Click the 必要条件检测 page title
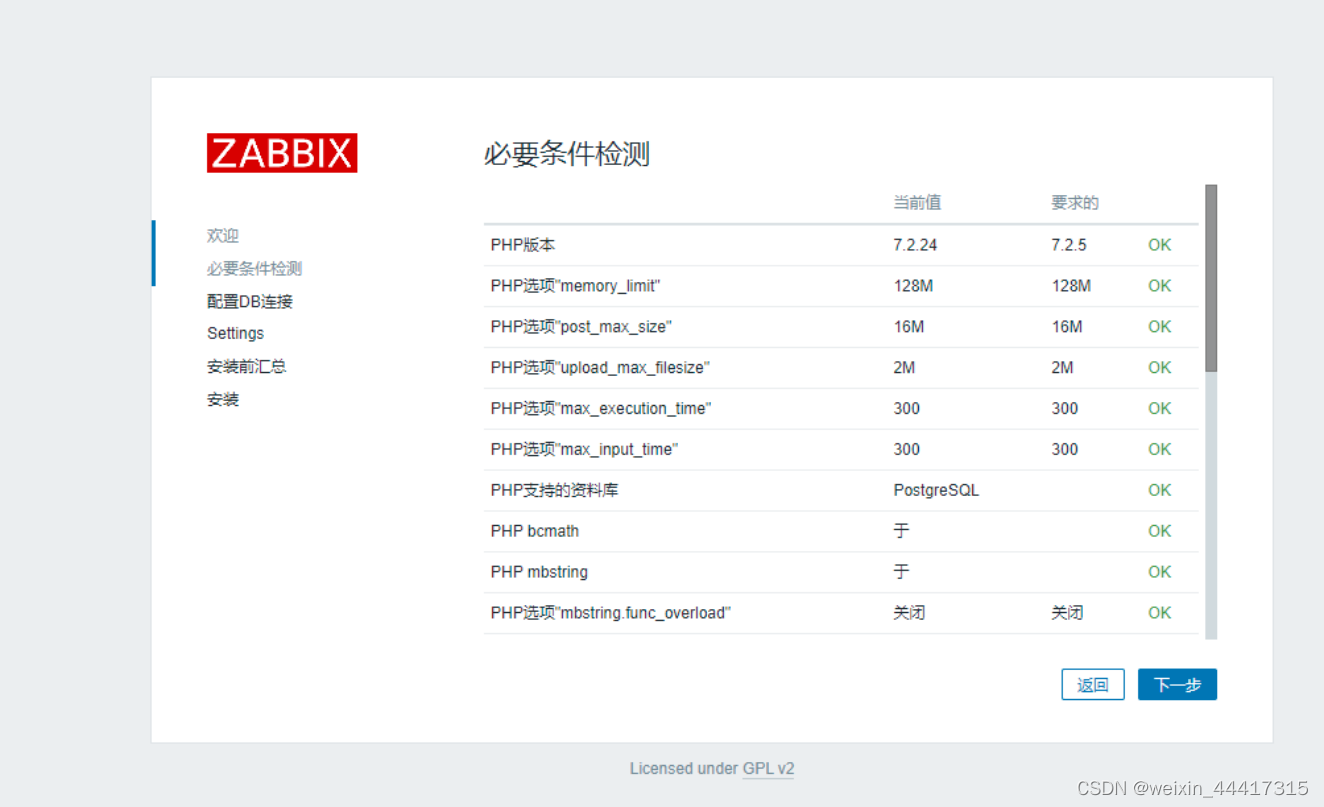 565,155
